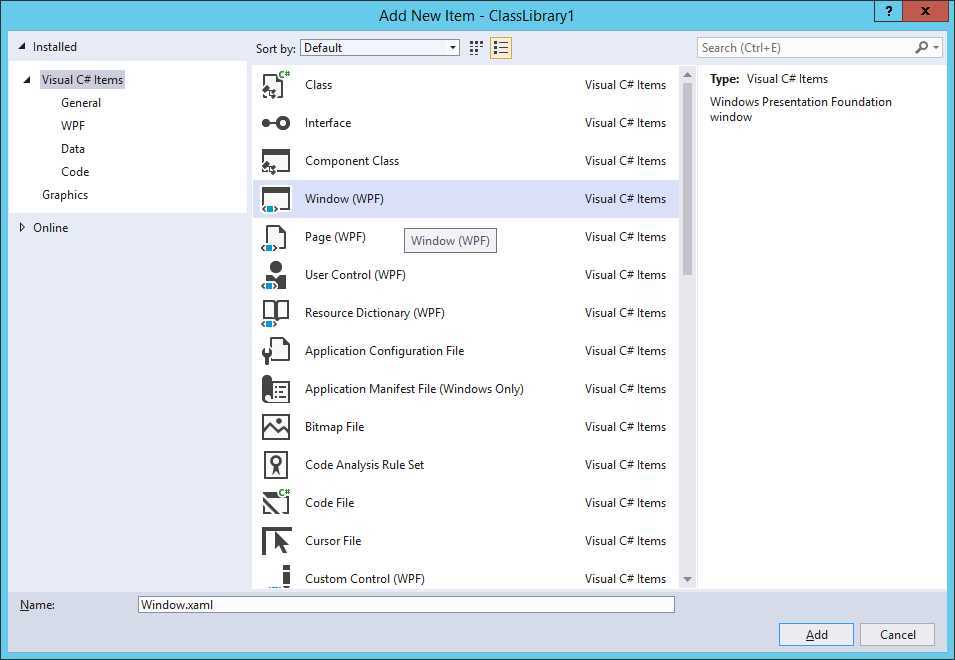Image resolution: width=955 pixels, height=660 pixels.
Task: Click the Cursor File label
Action: point(333,541)
